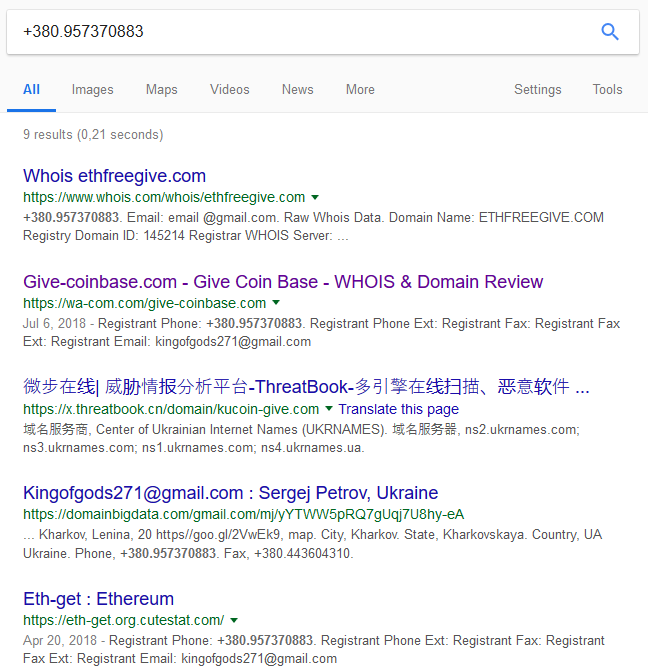Expand the More search options menu
The image size is (648, 672).
tap(360, 90)
